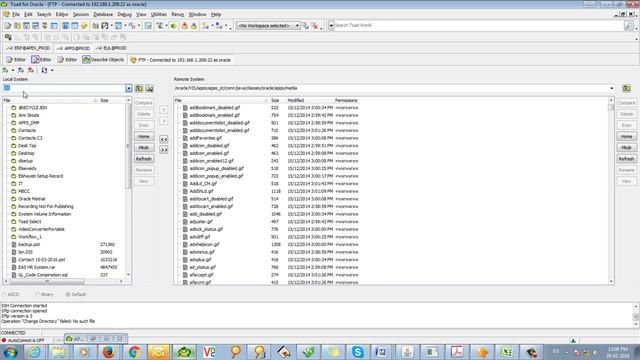
Task: Open the Local System drive dropdown
Action: click(129, 88)
